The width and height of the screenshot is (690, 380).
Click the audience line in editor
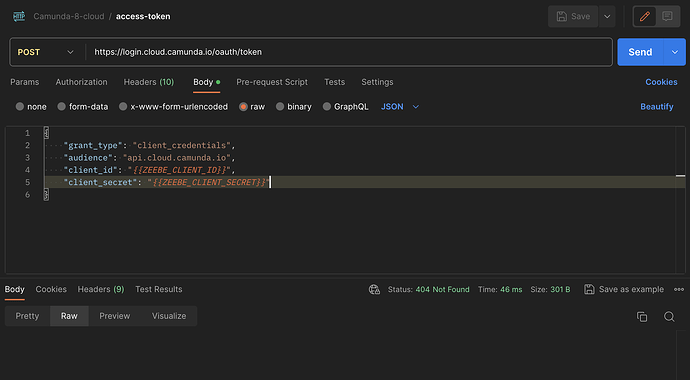150,157
